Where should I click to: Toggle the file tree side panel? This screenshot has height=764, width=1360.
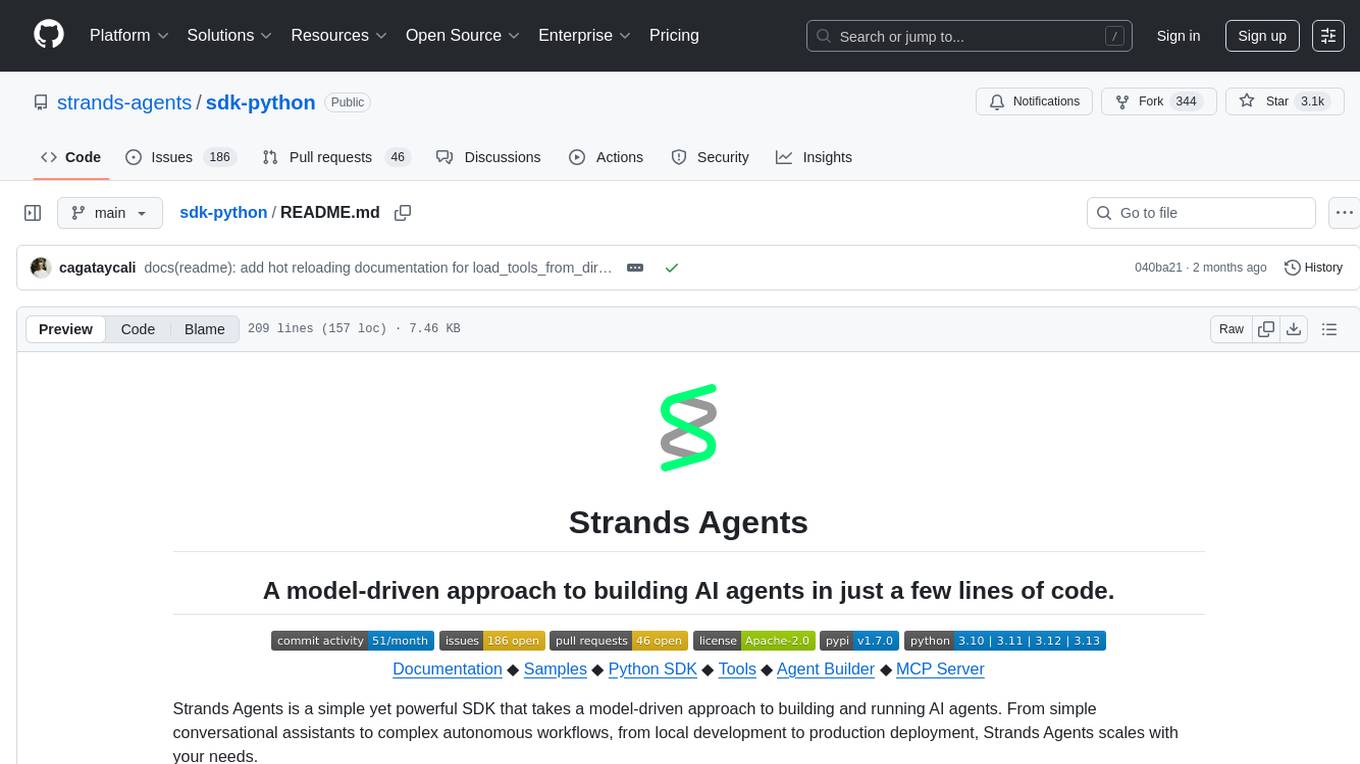(x=33, y=213)
